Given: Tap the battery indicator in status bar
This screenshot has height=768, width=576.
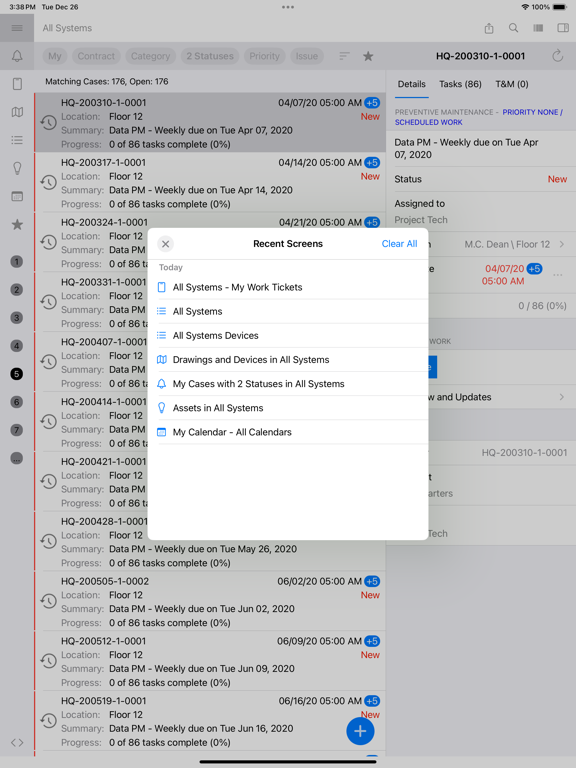Looking at the screenshot, I should (560, 7).
